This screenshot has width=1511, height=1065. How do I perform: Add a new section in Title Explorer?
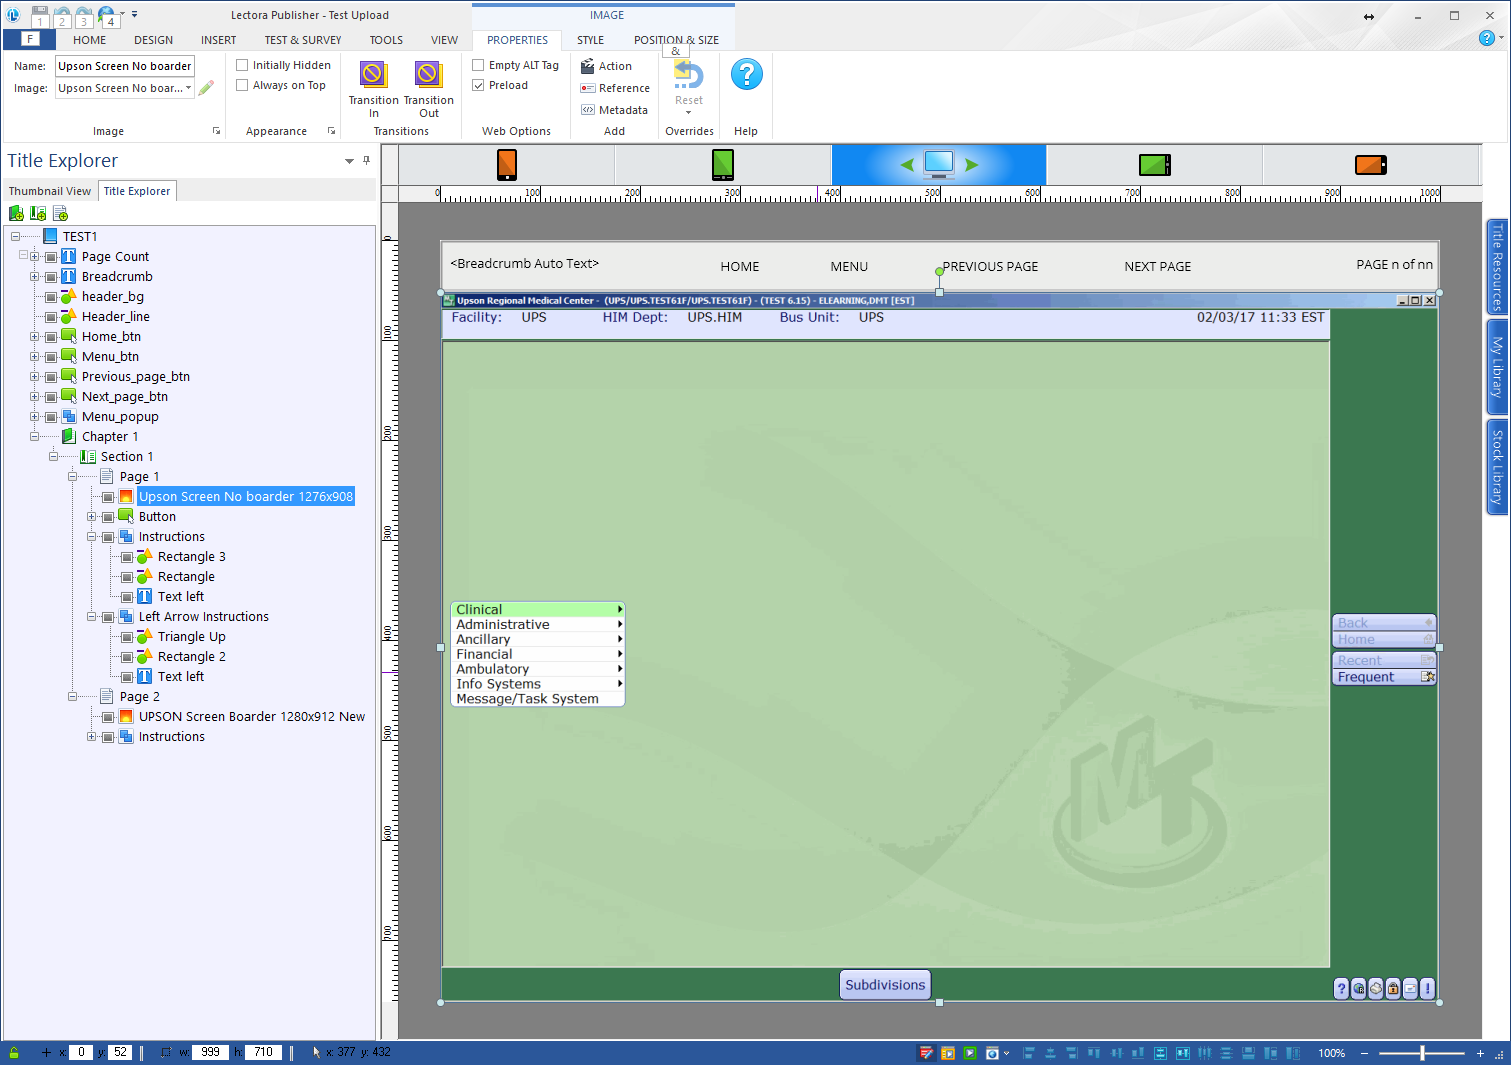pos(38,213)
